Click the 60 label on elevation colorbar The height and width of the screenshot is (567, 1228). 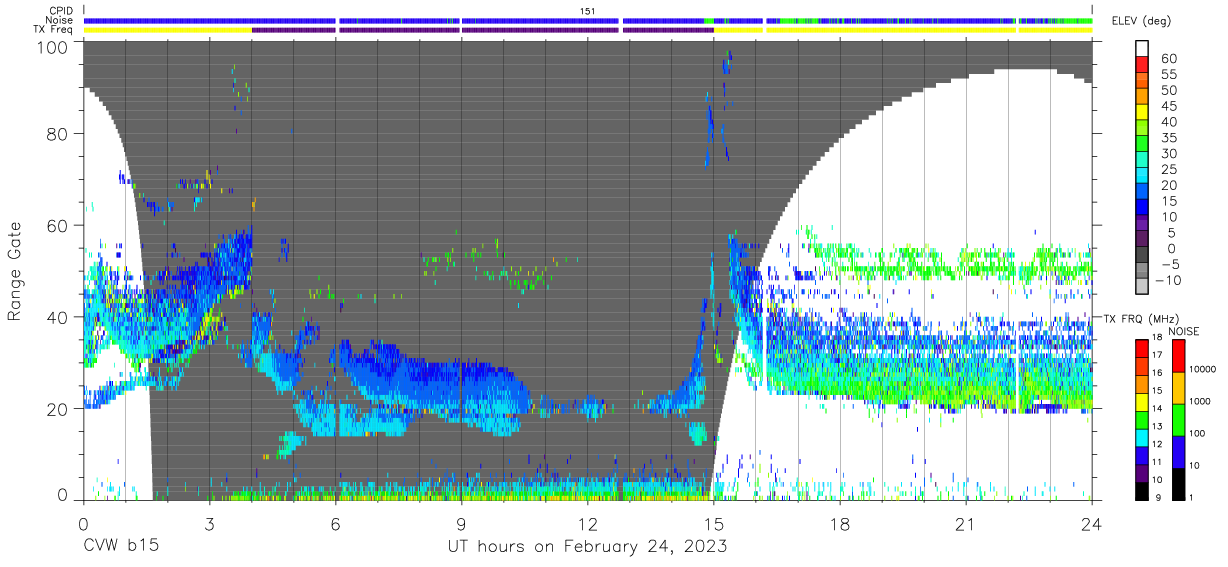pos(1168,58)
